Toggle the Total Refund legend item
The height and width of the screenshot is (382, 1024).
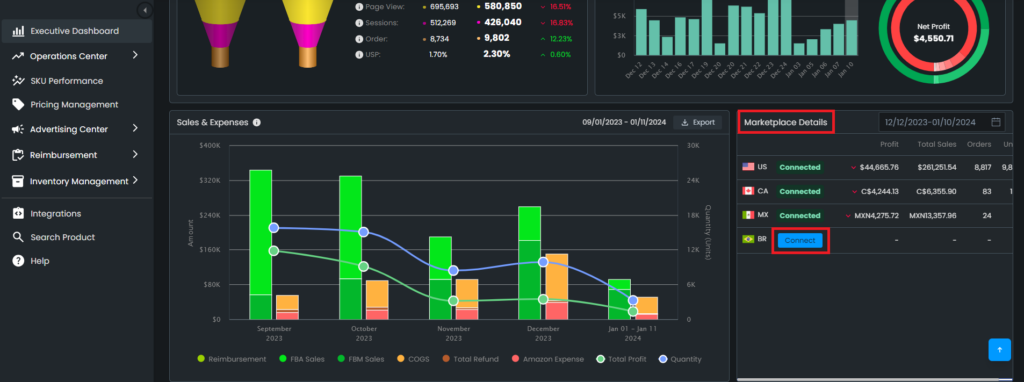click(x=470, y=359)
